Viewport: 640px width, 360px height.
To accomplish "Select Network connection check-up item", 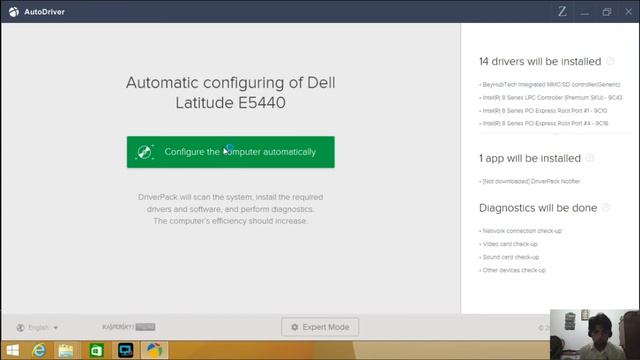I will point(520,231).
